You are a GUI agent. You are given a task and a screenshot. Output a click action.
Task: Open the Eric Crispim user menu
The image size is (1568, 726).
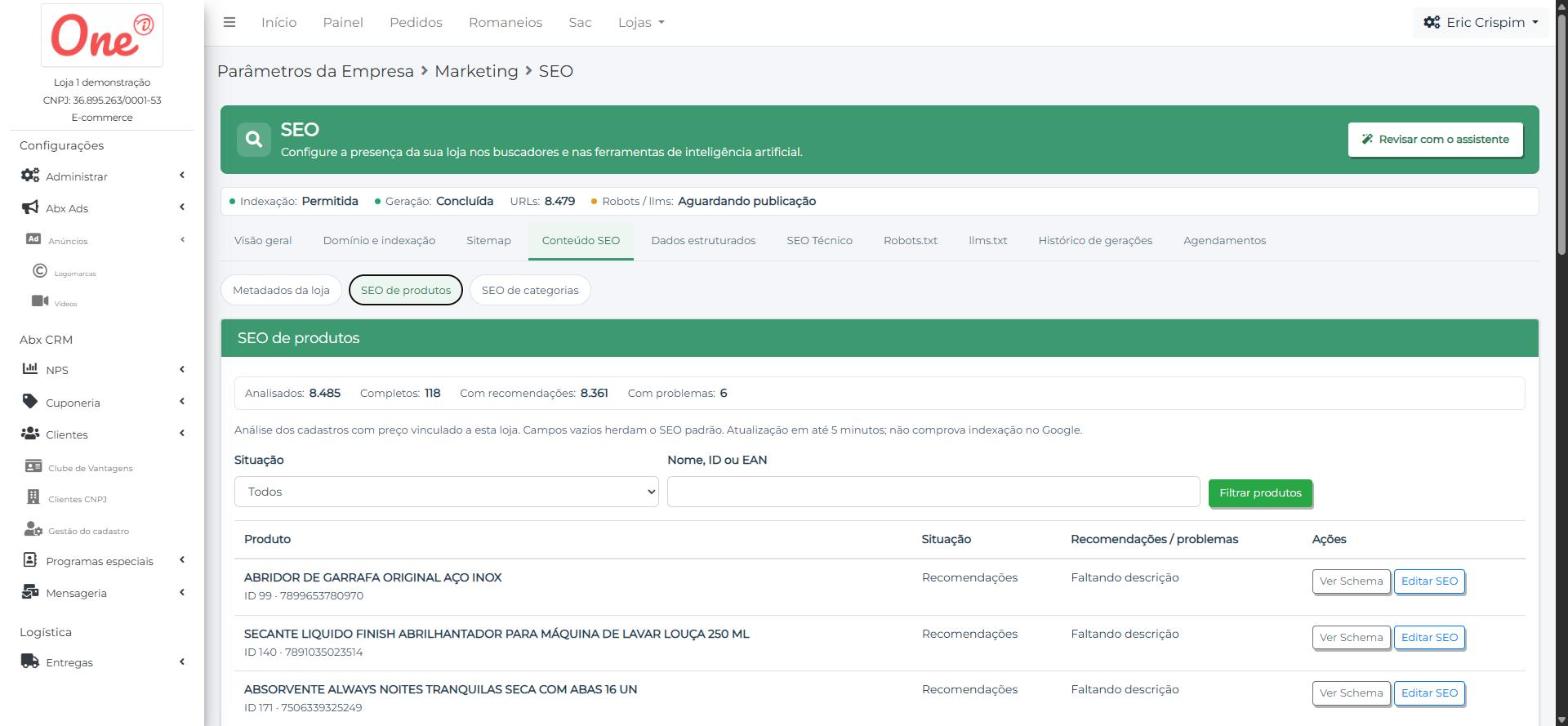pos(1481,22)
